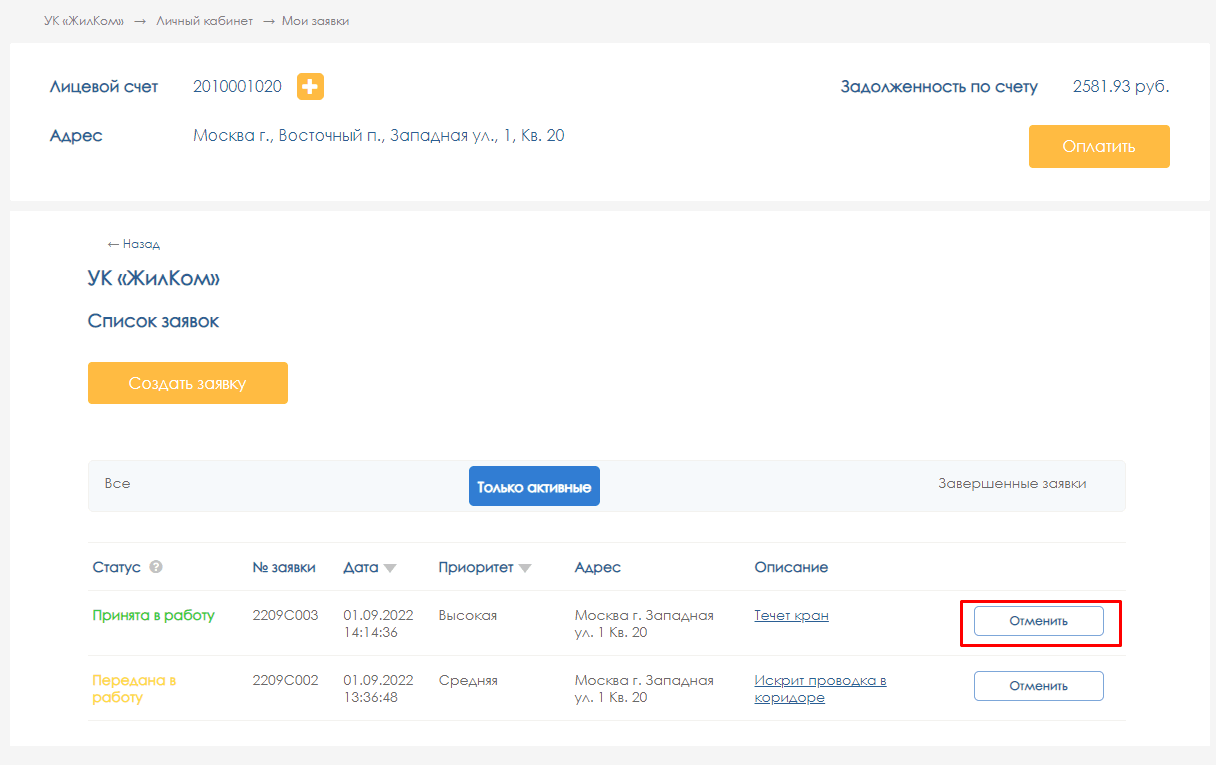Open the Течет кран request description
Viewport: 1216px width, 765px height.
pos(791,616)
